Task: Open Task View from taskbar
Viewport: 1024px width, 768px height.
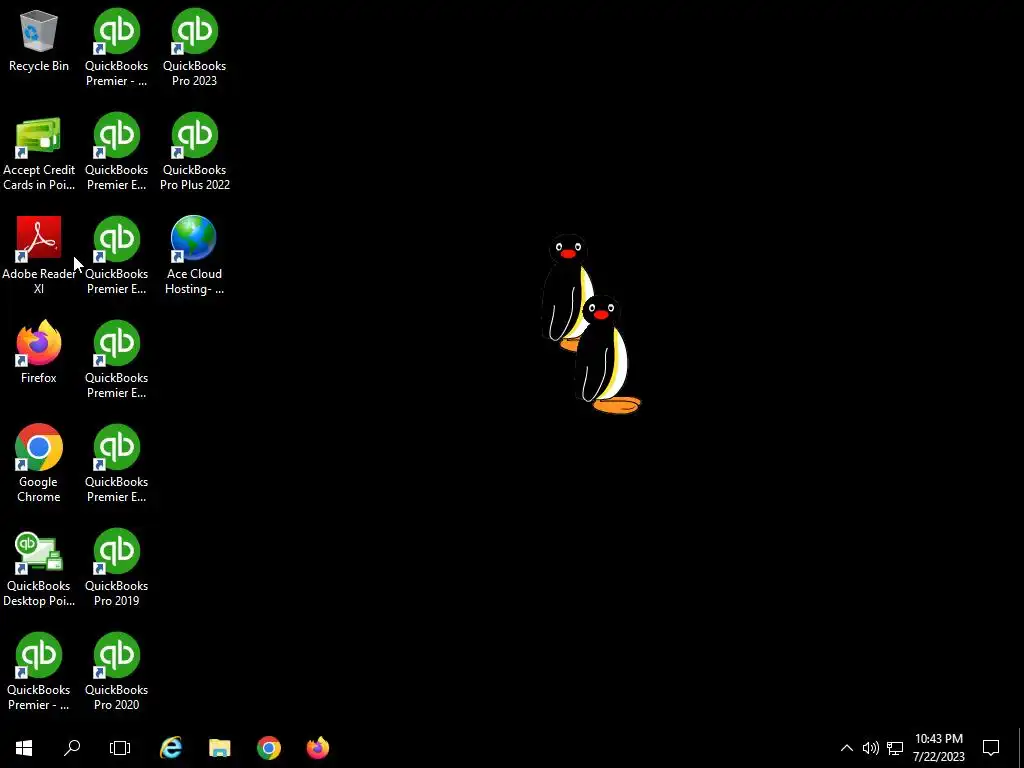Action: pyautogui.click(x=120, y=748)
